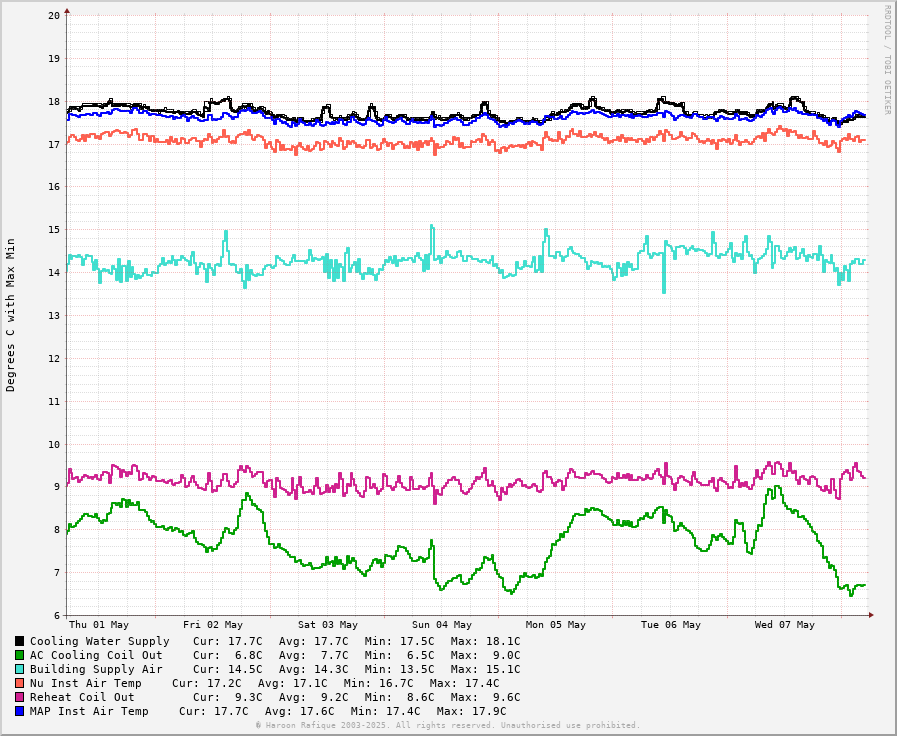Click the blue MAP Inst Air Temp swatch

point(19,711)
